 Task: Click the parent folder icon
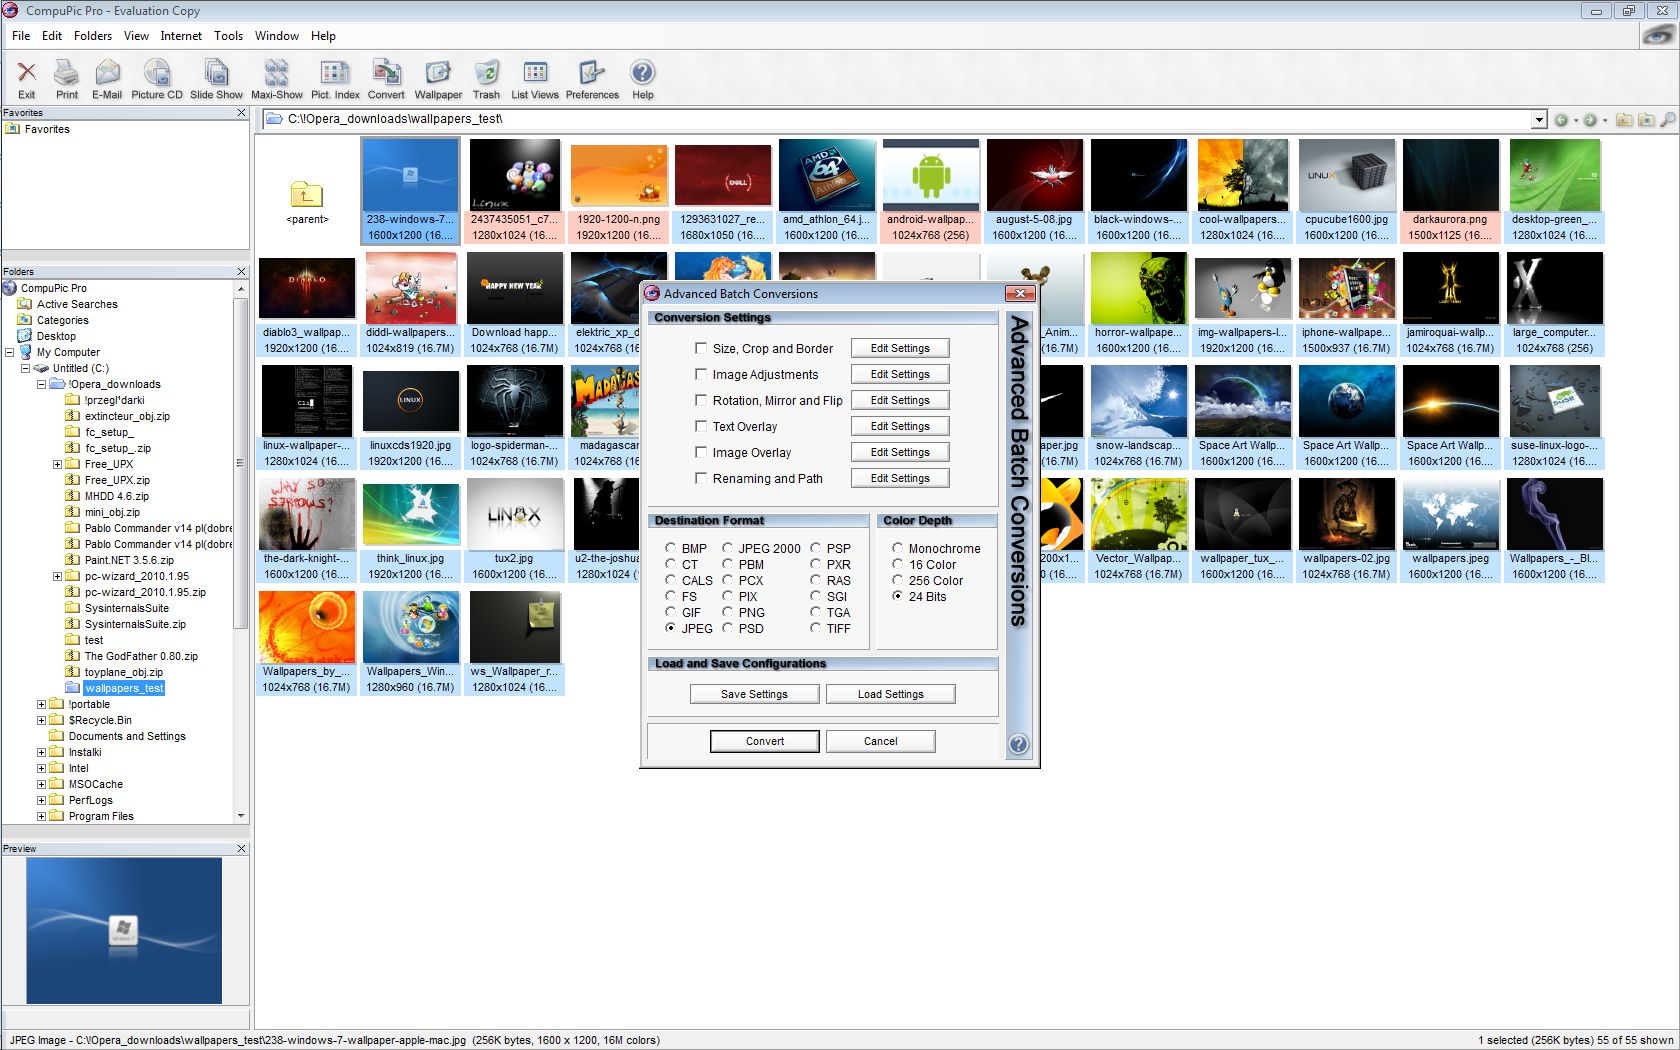click(307, 193)
